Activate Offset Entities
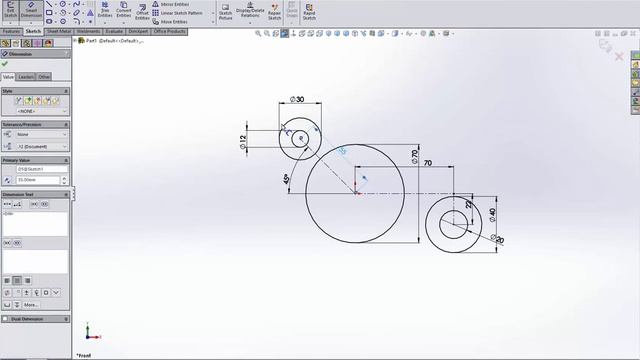640x360 pixels. (x=142, y=11)
